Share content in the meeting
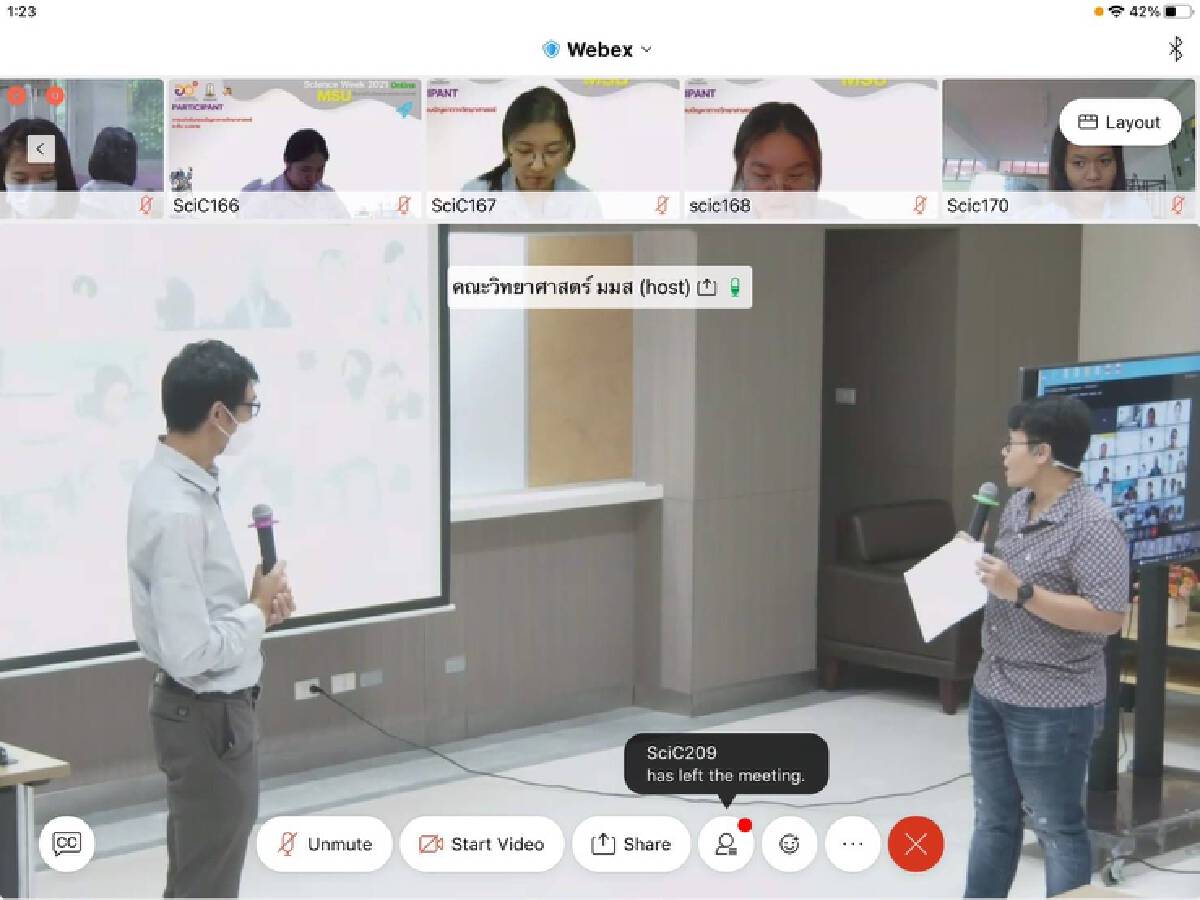1200x900 pixels. 631,844
